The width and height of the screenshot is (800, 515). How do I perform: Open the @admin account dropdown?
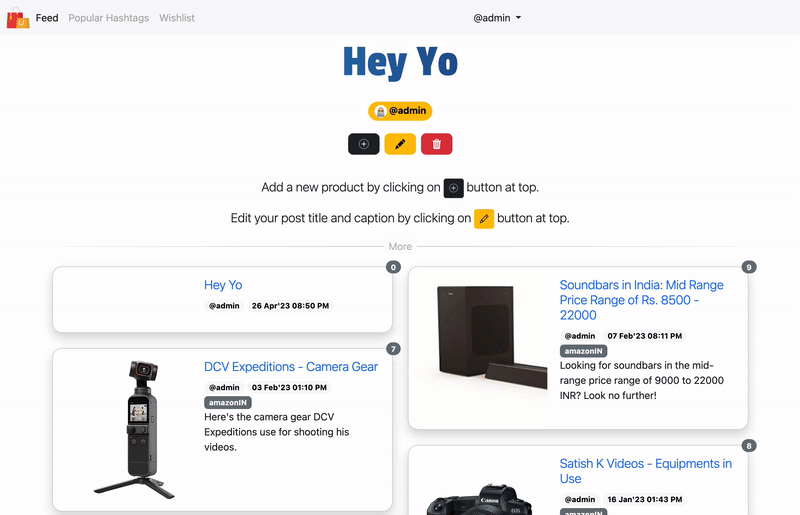(497, 18)
